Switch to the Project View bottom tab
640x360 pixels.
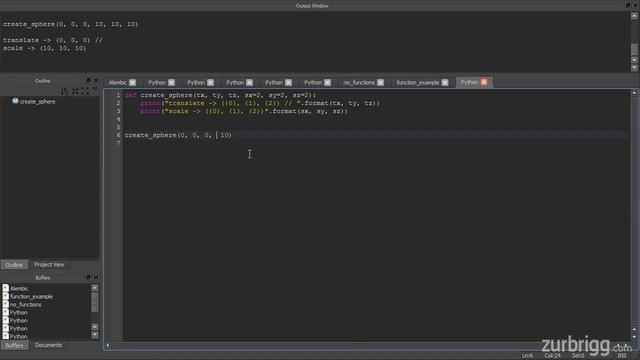[x=49, y=264]
